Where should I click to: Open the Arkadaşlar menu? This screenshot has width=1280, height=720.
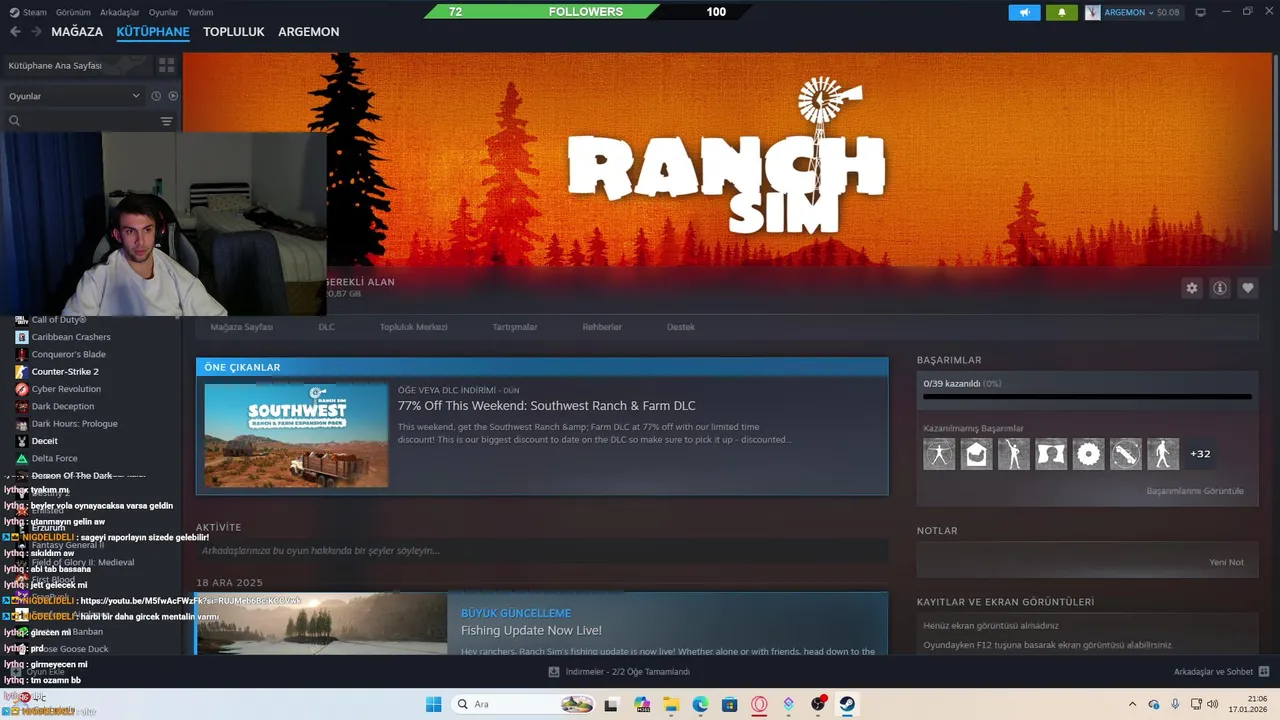pyautogui.click(x=120, y=12)
